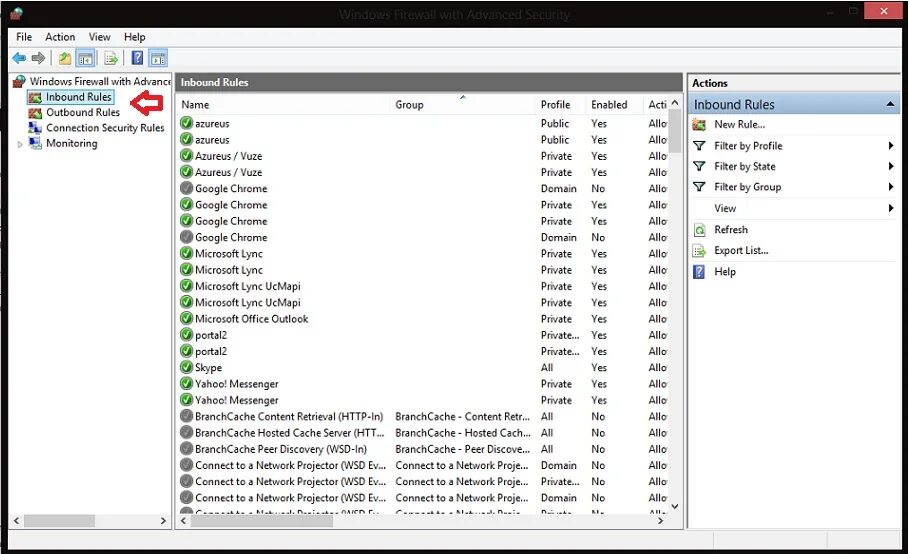Toggle the Show/Hide Action Pane toolbar icon
This screenshot has width=909, height=554.
pos(158,58)
